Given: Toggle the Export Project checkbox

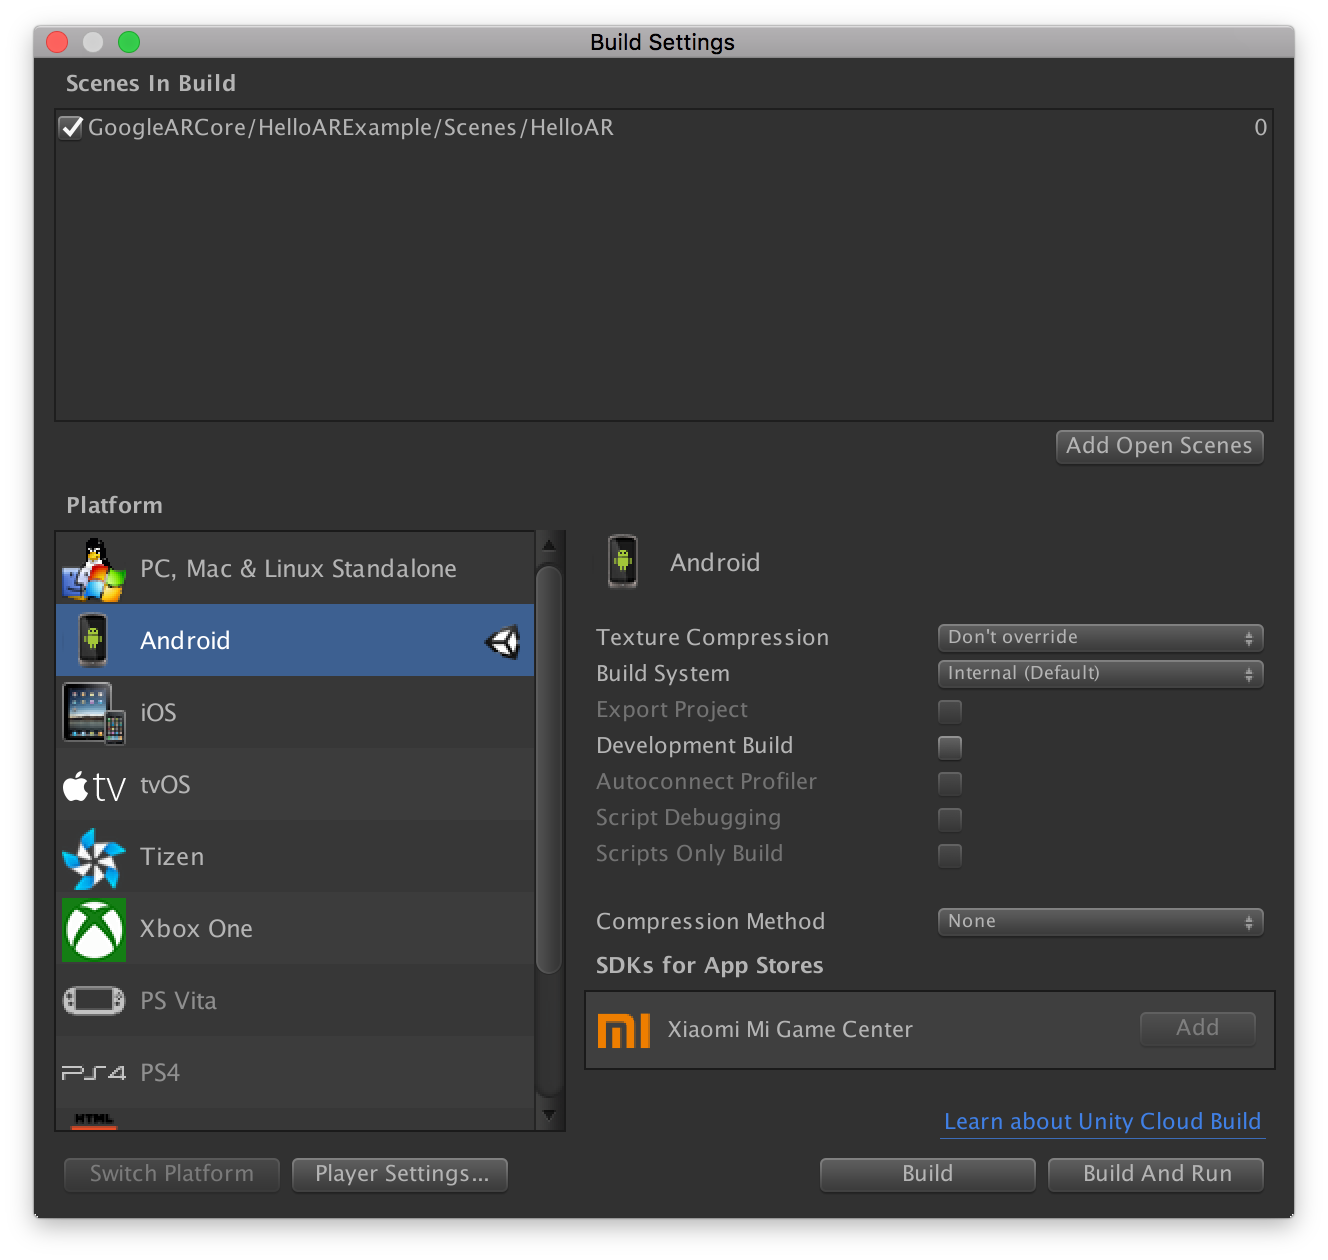Looking at the screenshot, I should (950, 711).
